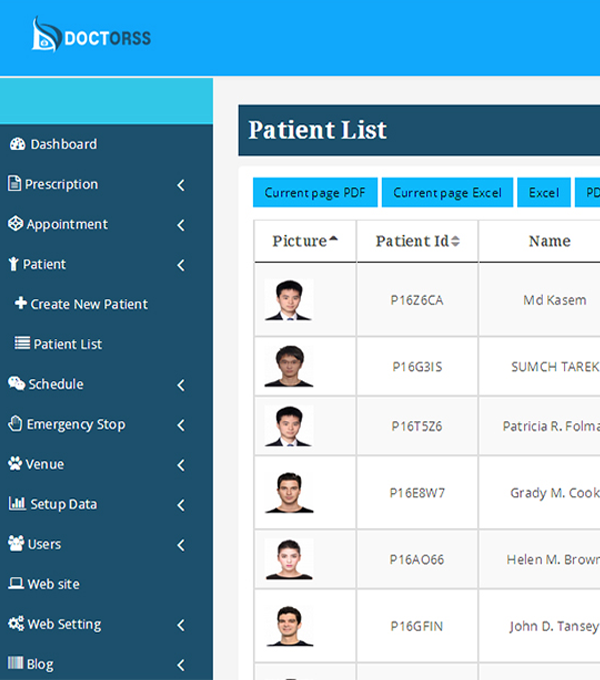The image size is (600, 680).
Task: Open SUMCH TAREK's patient photo
Action: click(289, 366)
